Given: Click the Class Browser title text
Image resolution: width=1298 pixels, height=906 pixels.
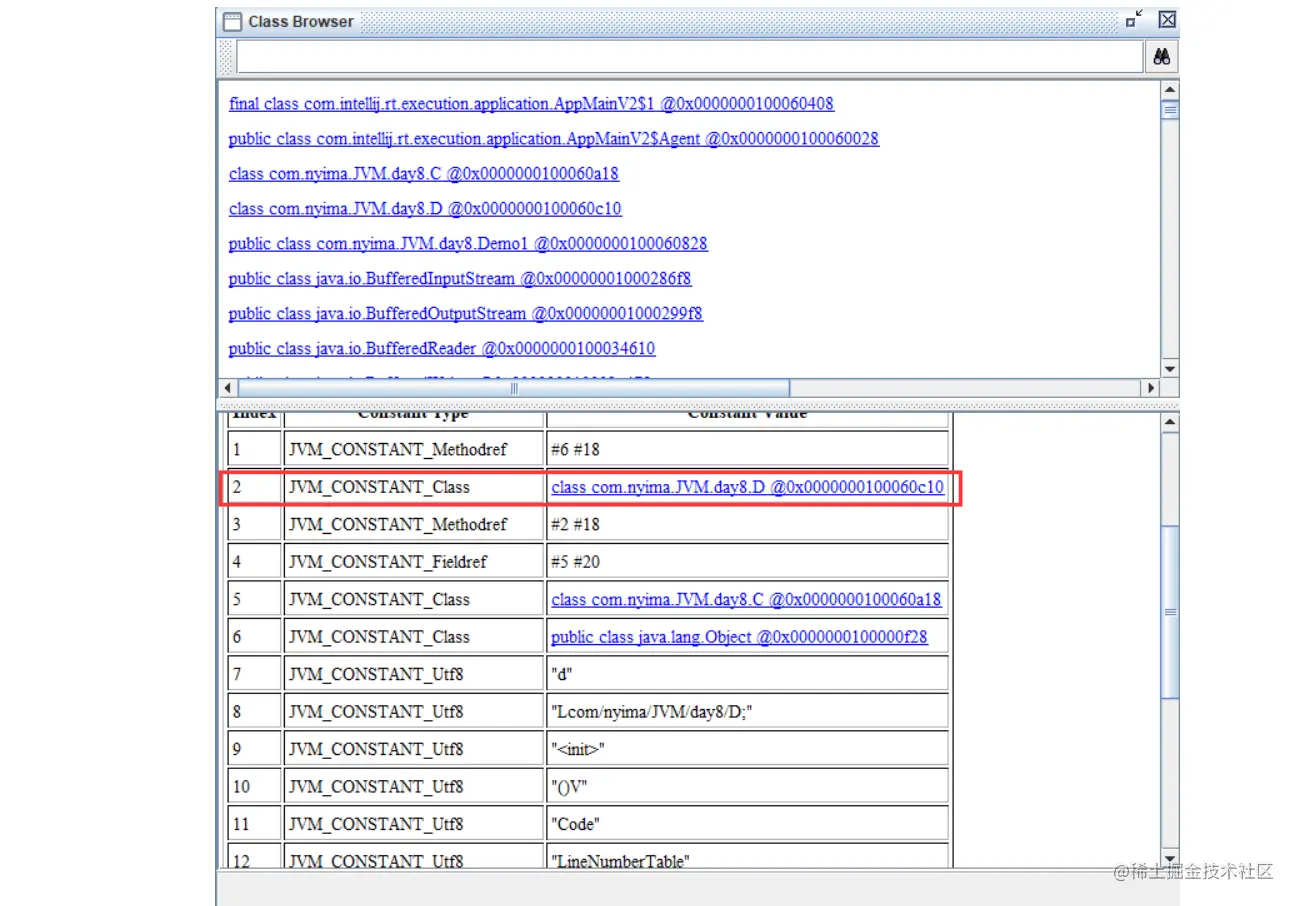Looking at the screenshot, I should tap(301, 21).
